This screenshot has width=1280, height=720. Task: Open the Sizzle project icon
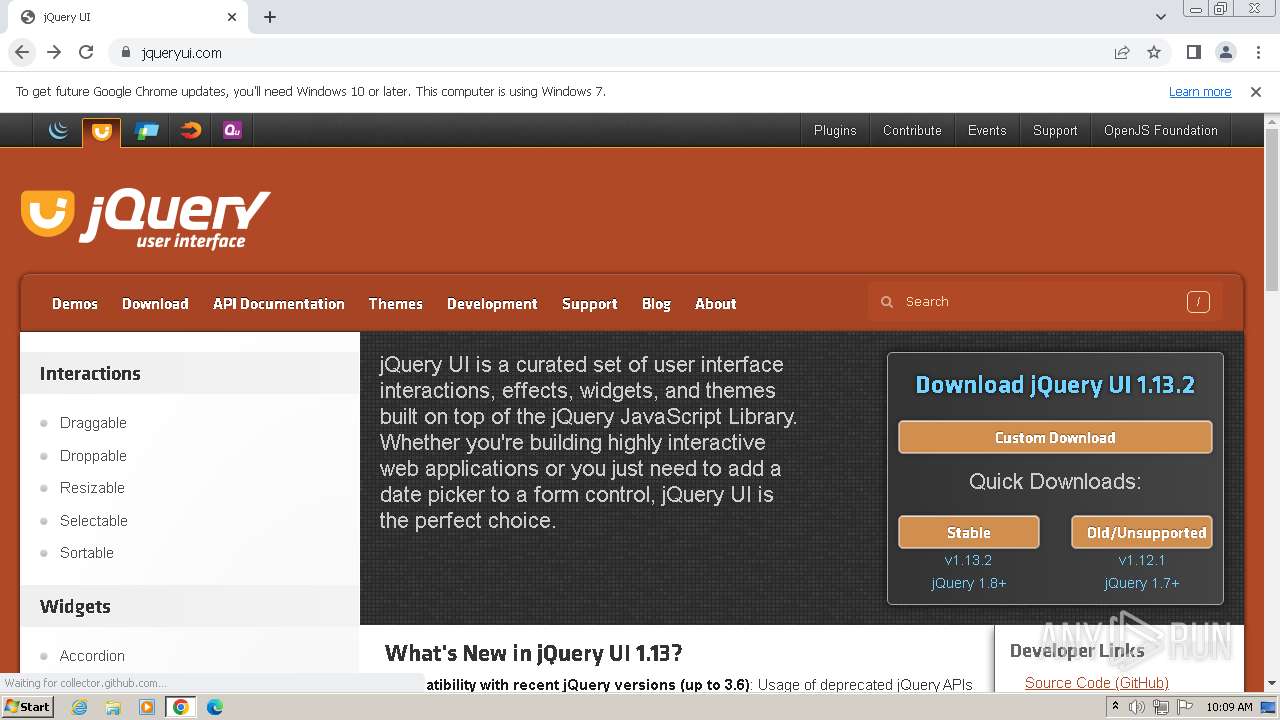click(x=190, y=130)
